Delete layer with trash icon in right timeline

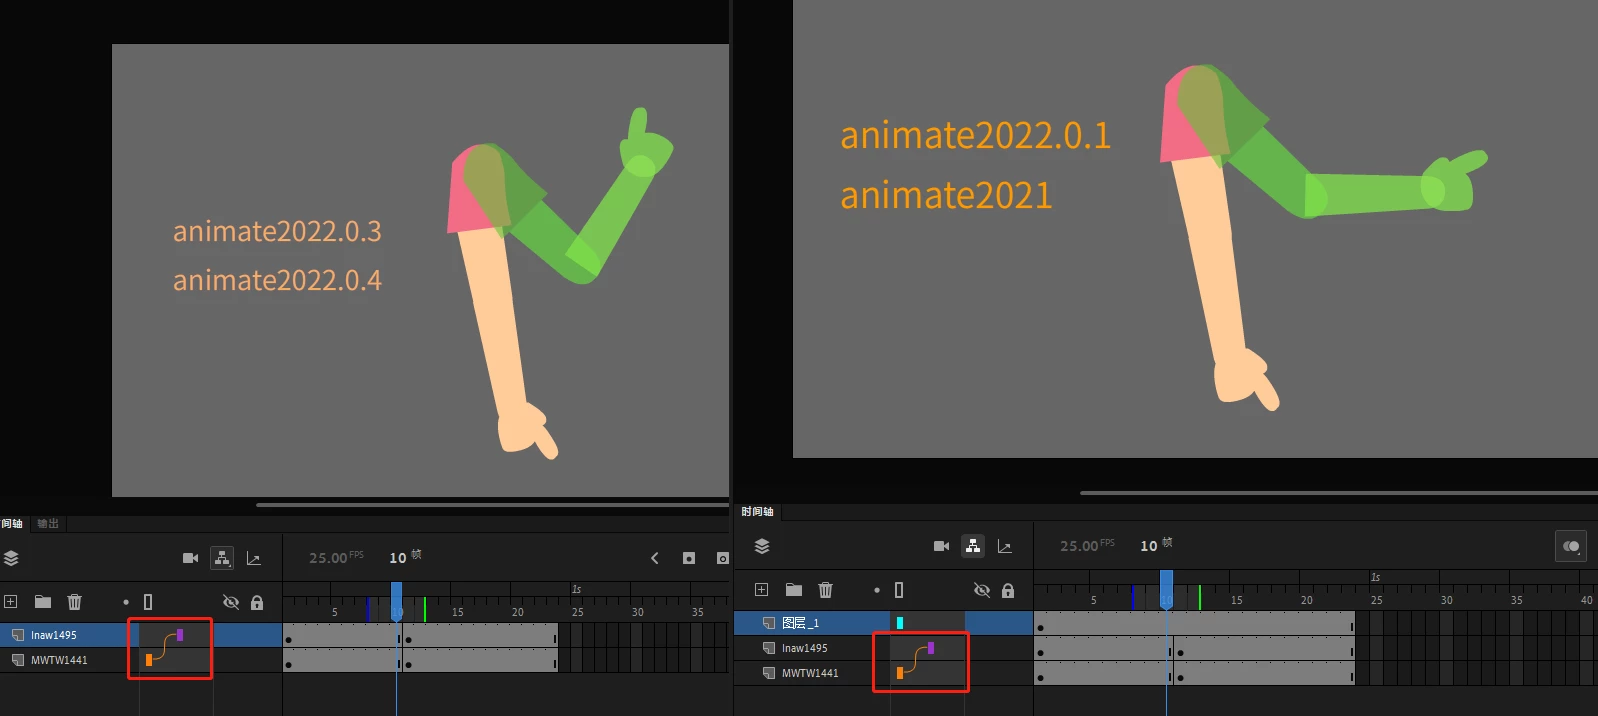(825, 590)
